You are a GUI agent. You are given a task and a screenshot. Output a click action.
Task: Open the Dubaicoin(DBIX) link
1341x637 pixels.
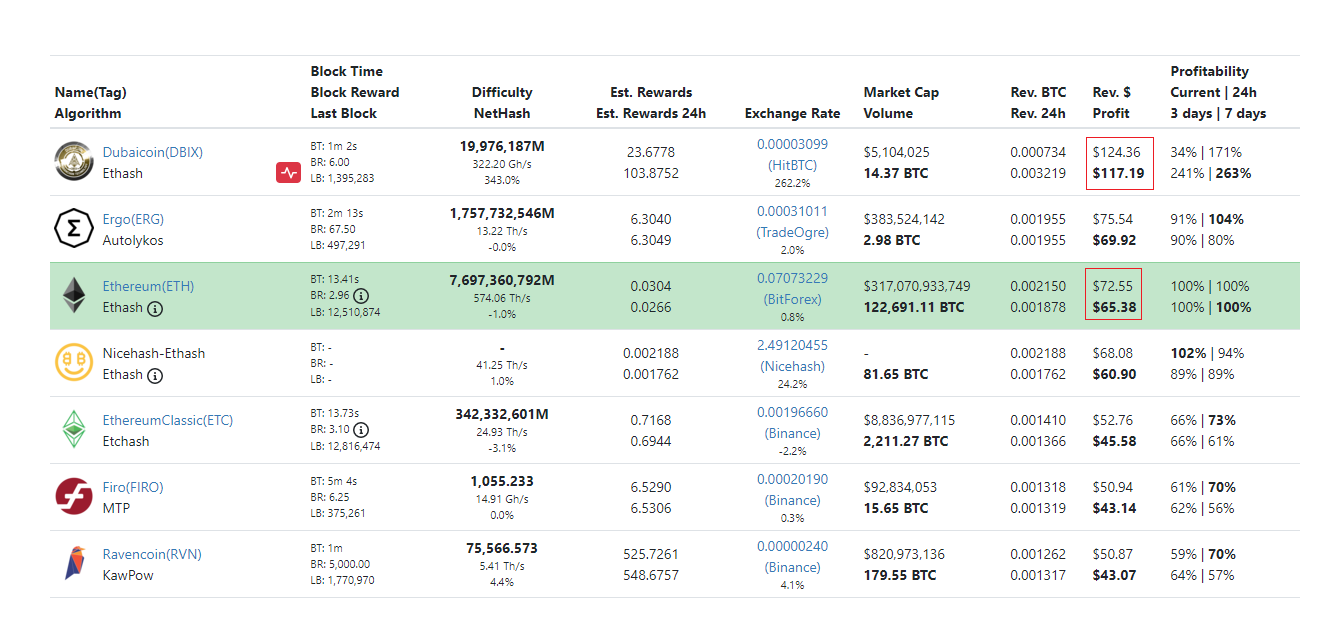point(153,152)
